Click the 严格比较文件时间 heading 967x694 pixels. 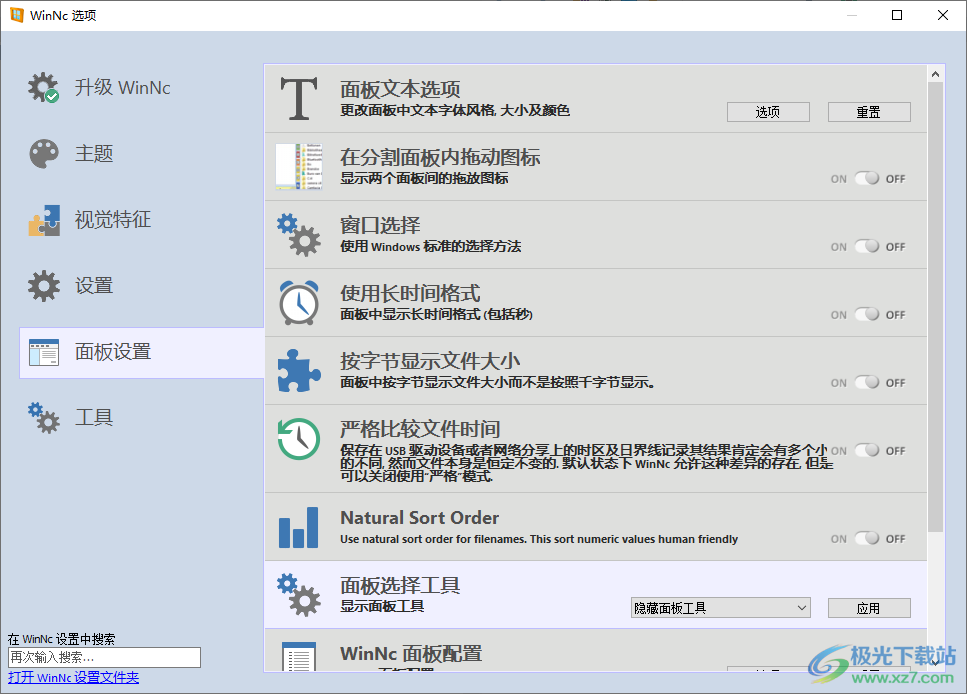pyautogui.click(x=420, y=429)
